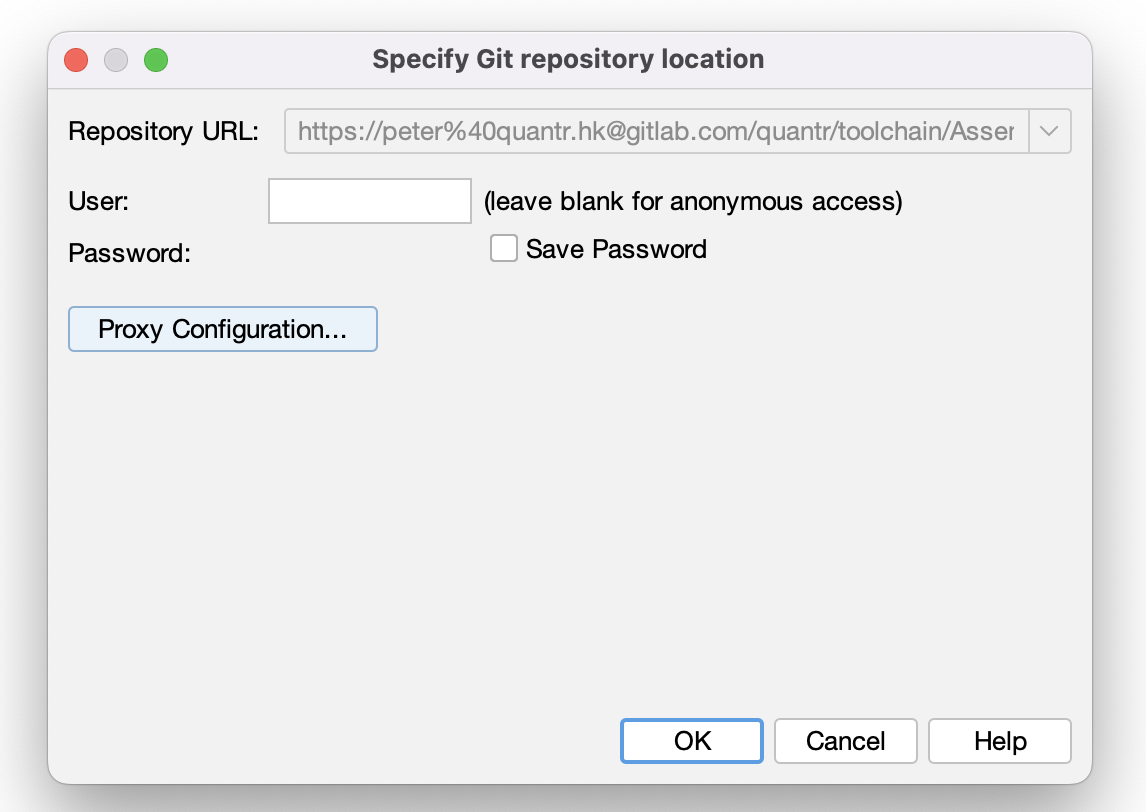Click the chevron next to the URL field
Image resolution: width=1146 pixels, height=812 pixels.
coord(1050,130)
